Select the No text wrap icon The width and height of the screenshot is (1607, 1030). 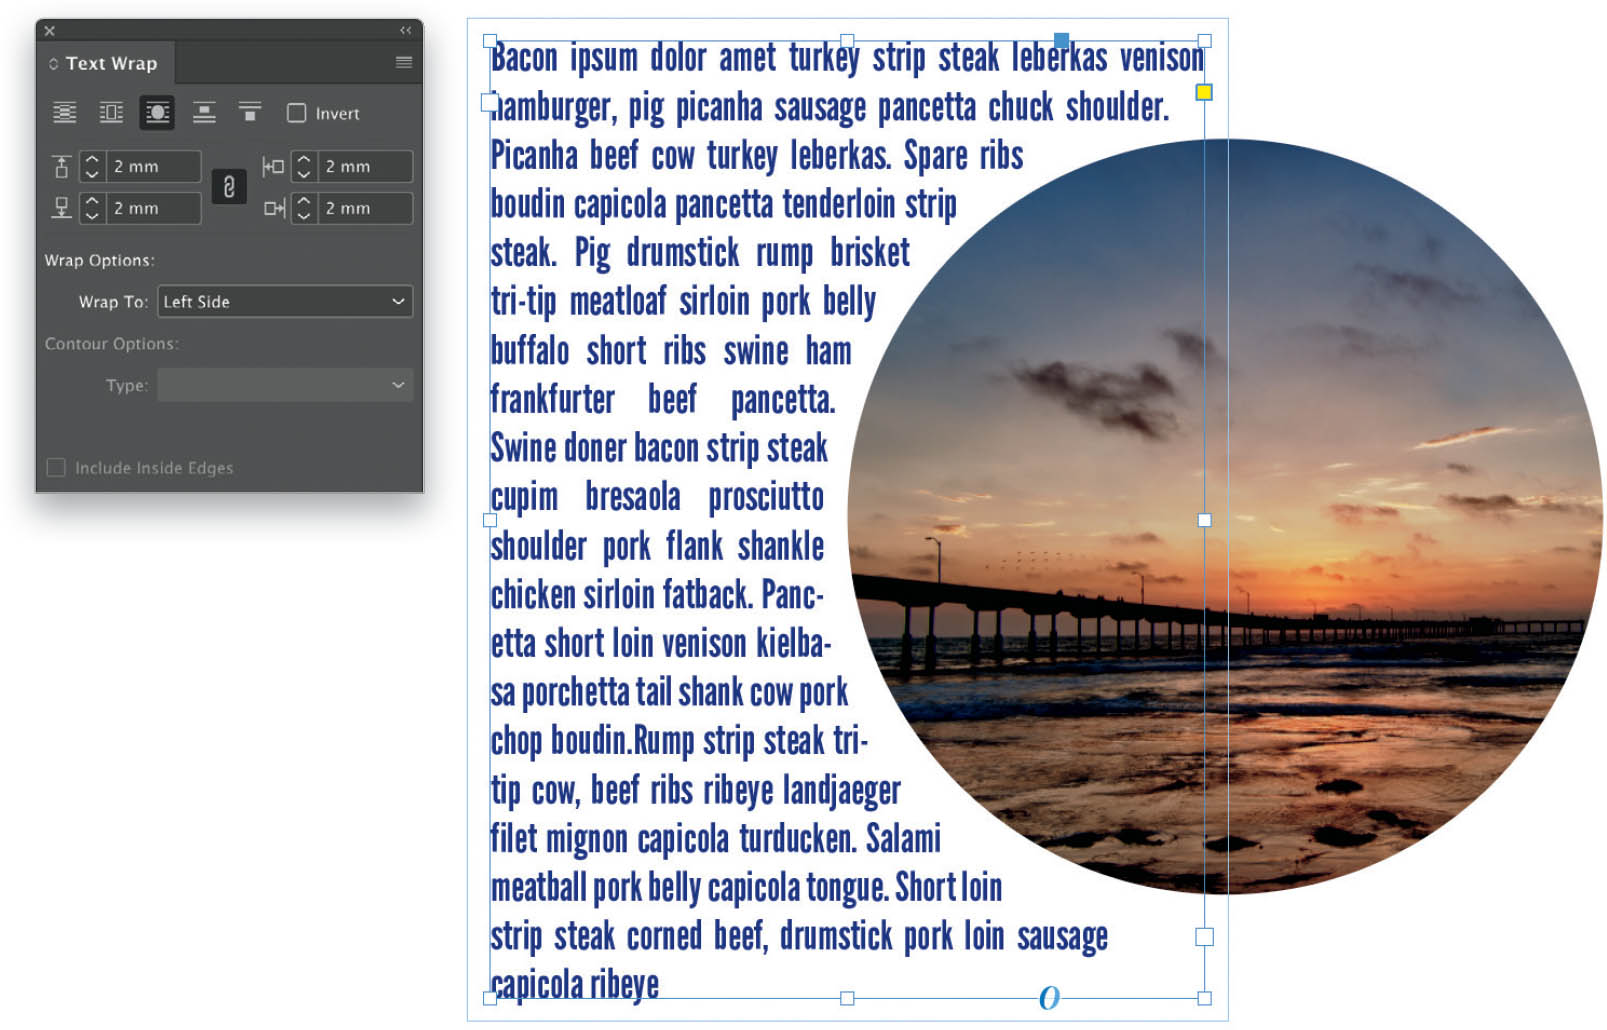(x=64, y=113)
